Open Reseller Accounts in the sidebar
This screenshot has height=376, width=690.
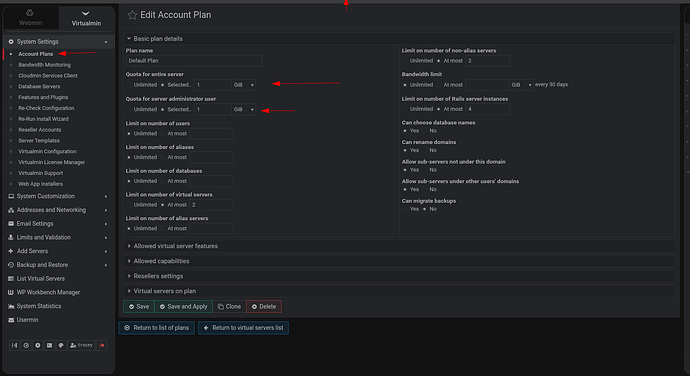click(40, 130)
